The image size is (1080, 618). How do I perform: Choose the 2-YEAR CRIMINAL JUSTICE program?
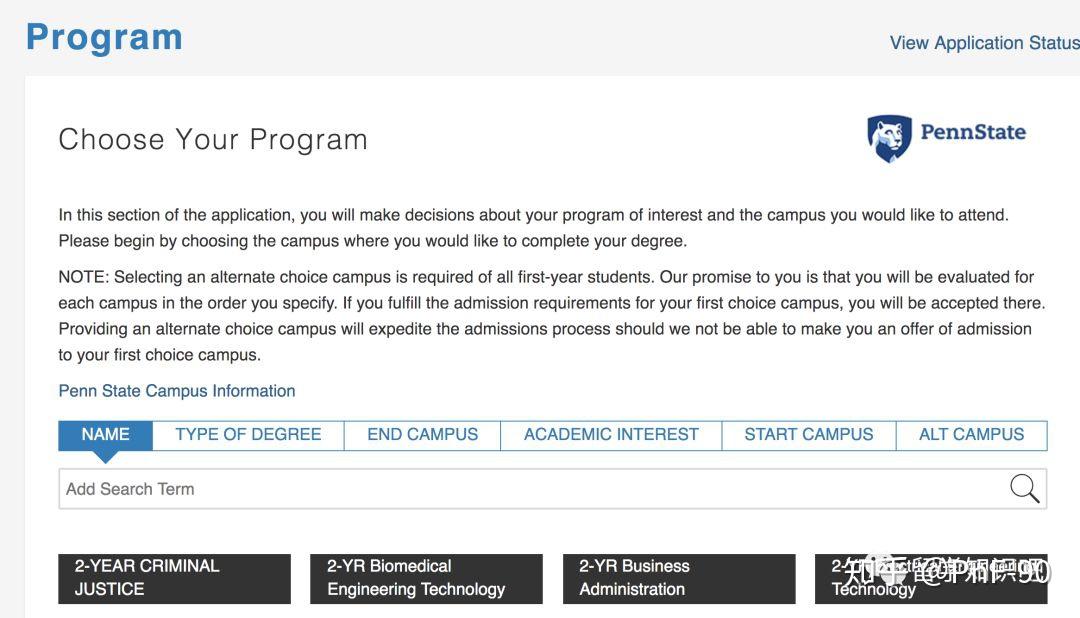pyautogui.click(x=174, y=578)
